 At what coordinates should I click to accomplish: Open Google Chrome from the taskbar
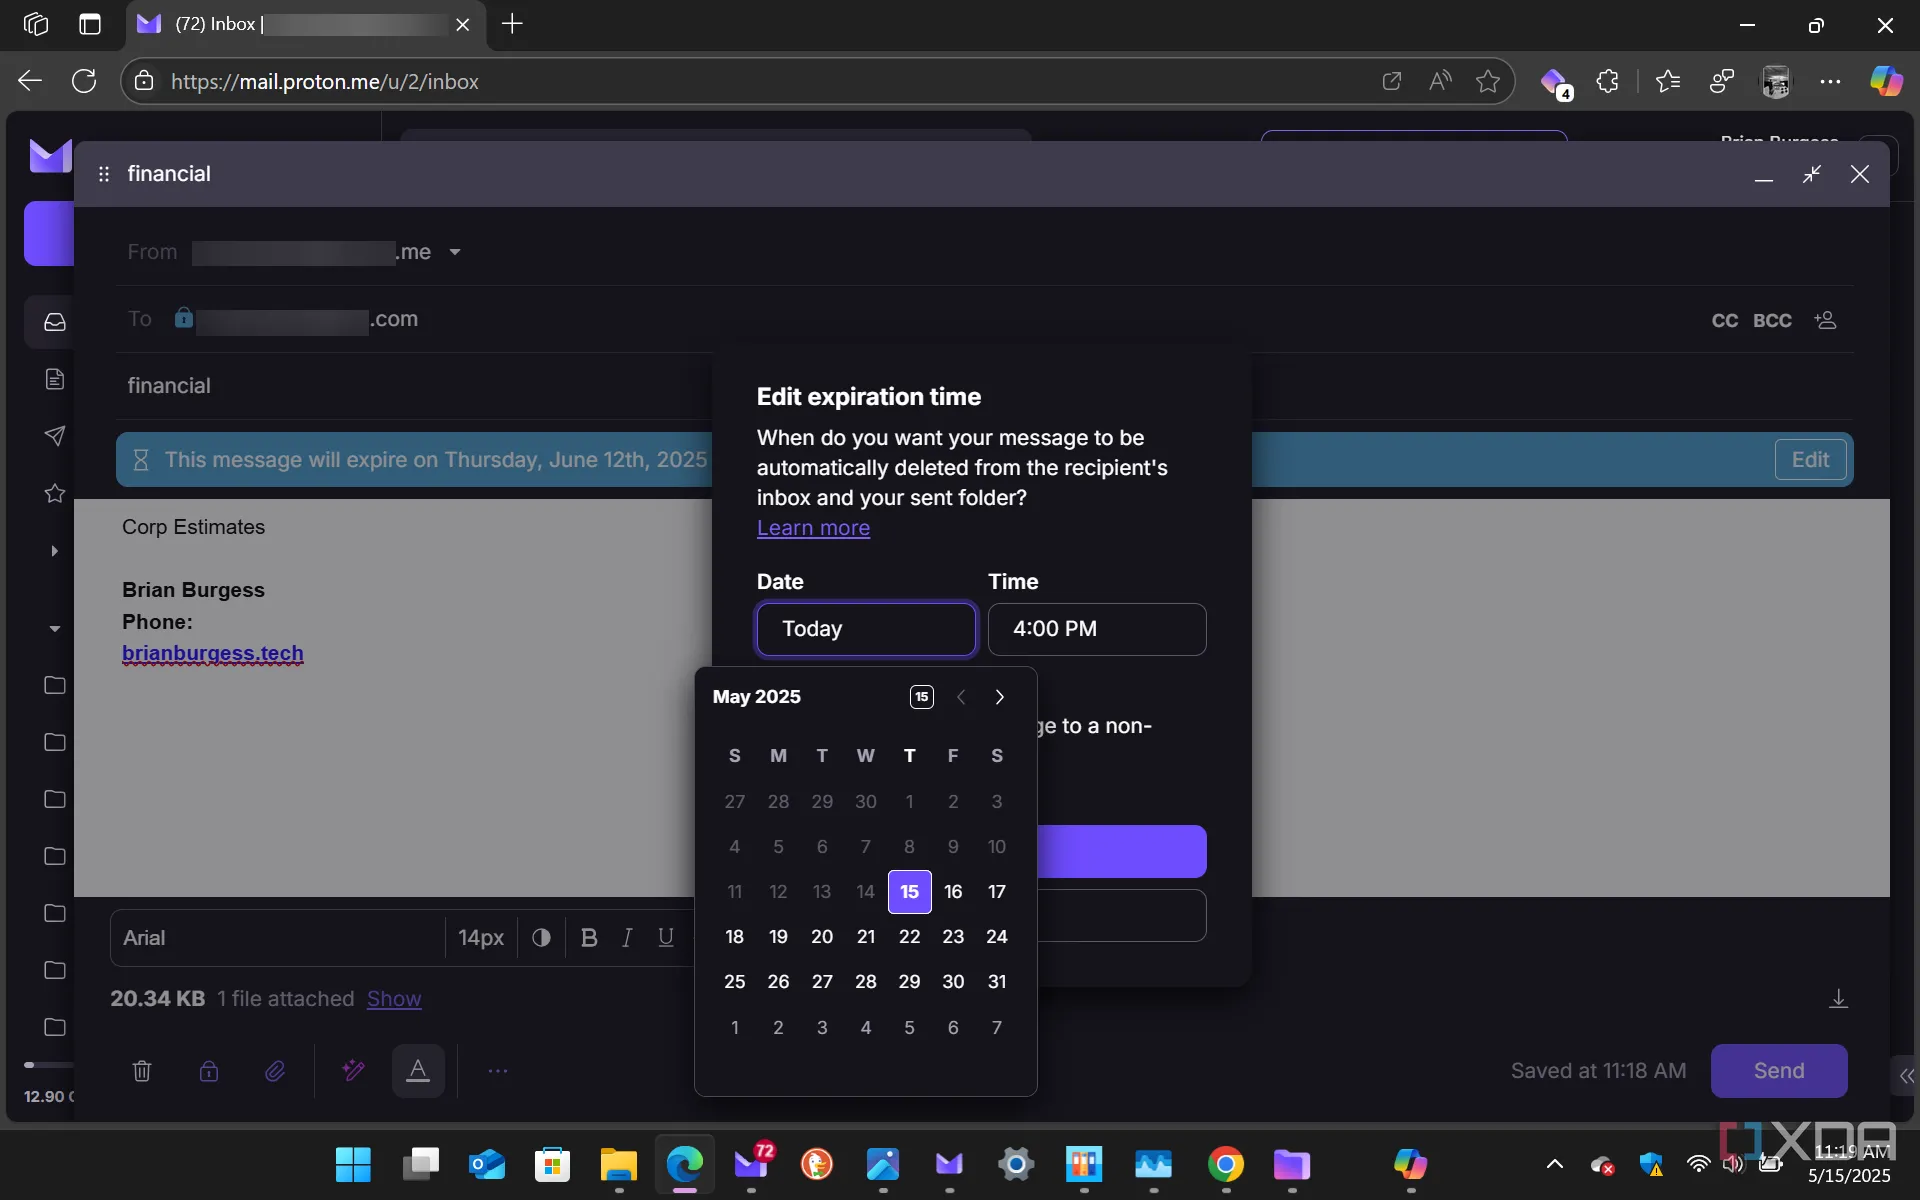(1226, 1165)
